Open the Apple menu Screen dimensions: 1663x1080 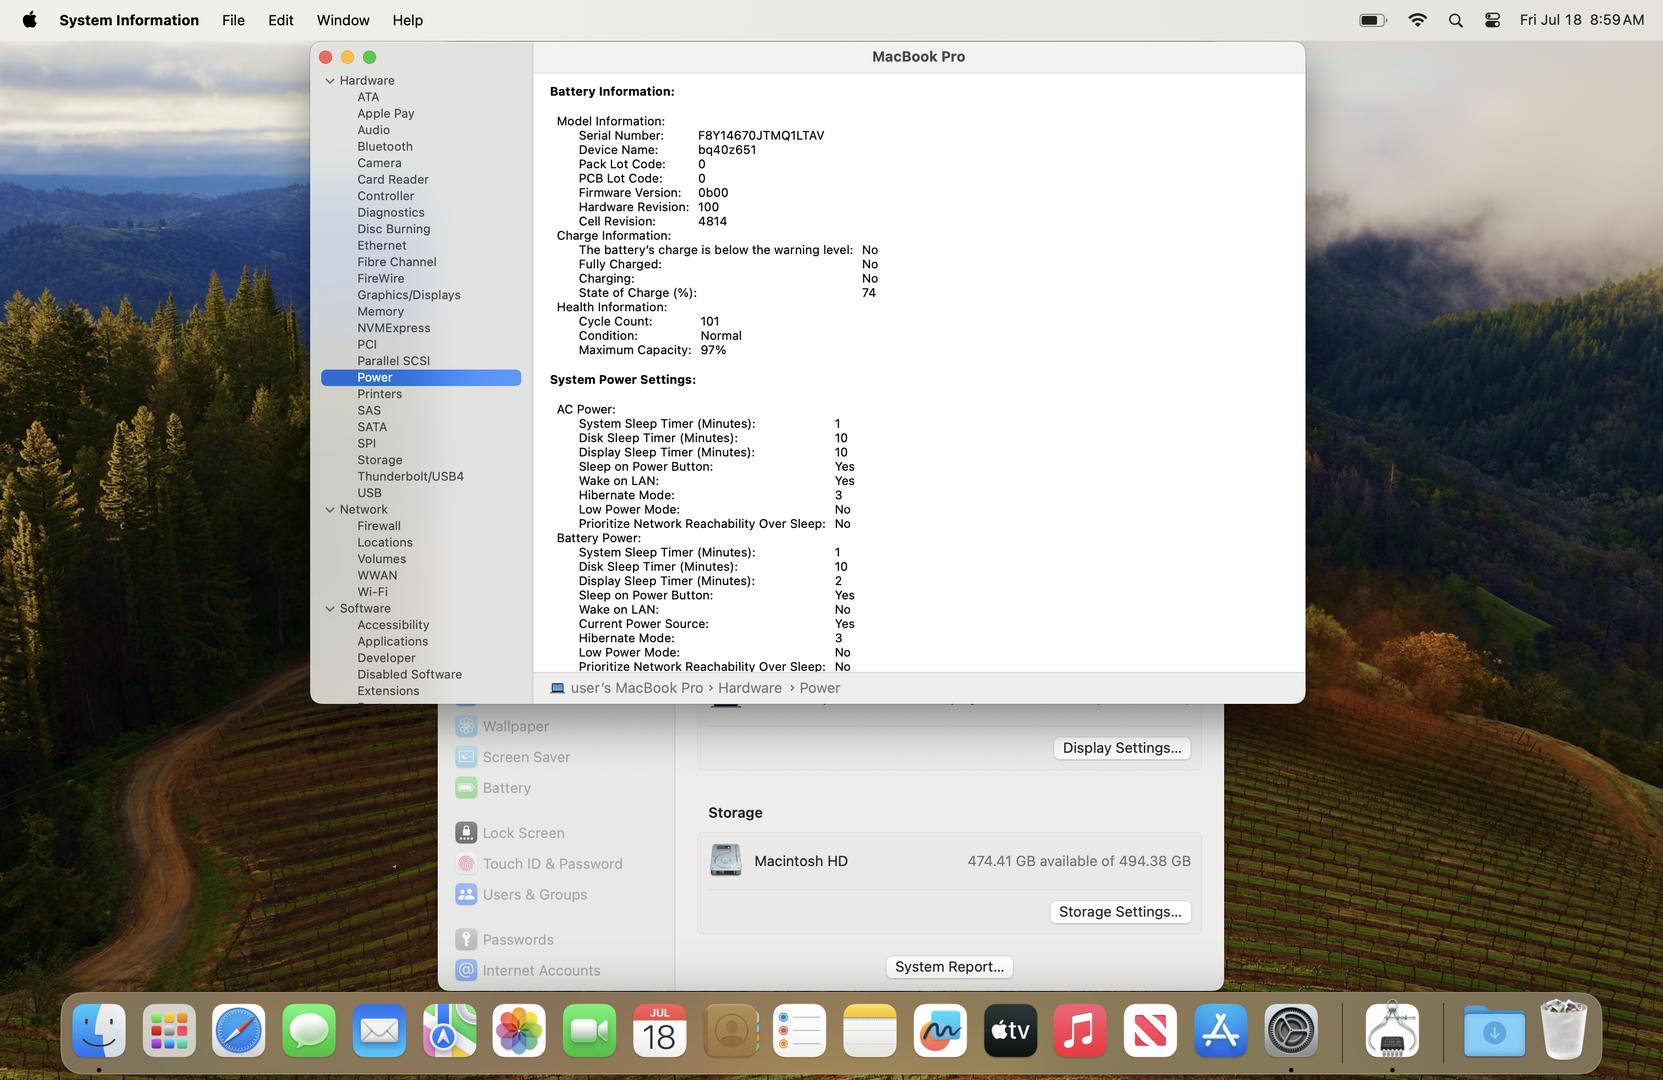tap(29, 20)
